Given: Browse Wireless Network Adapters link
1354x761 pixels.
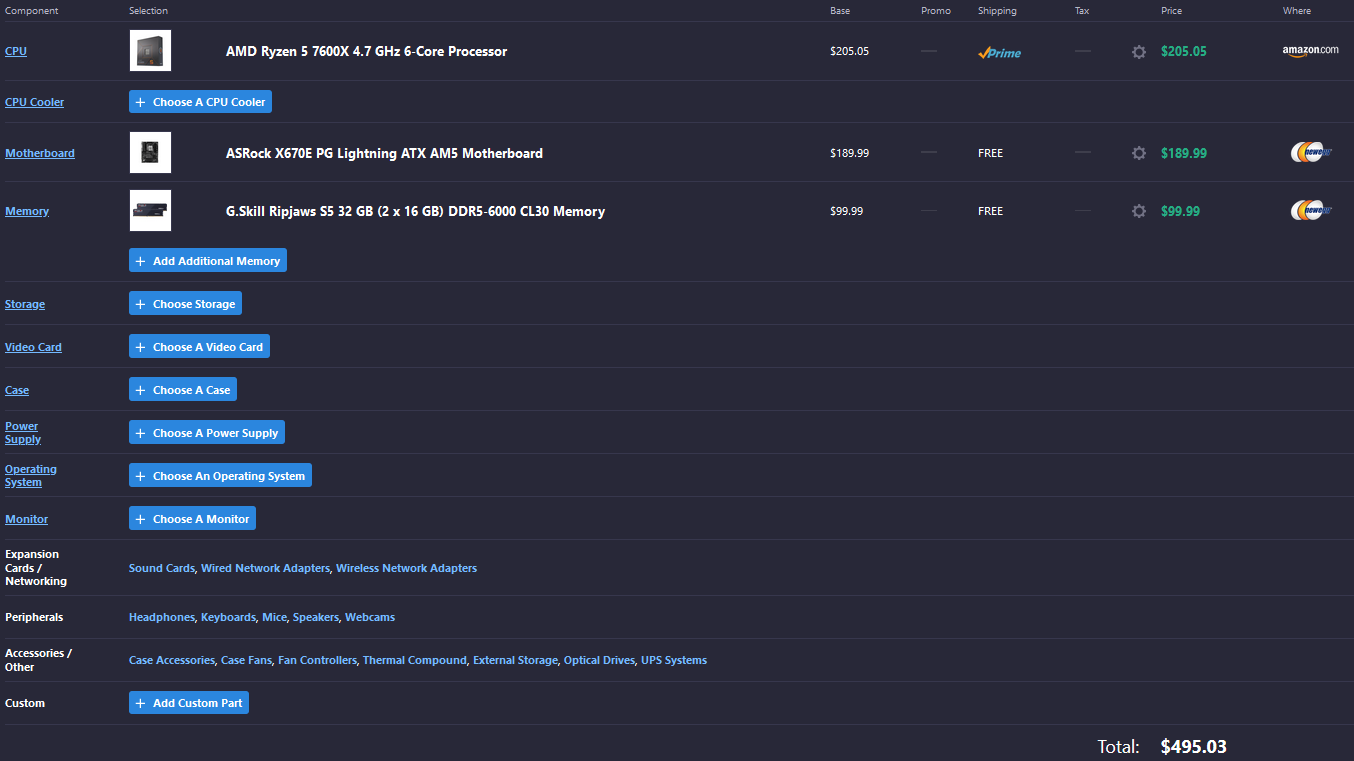Looking at the screenshot, I should 406,568.
